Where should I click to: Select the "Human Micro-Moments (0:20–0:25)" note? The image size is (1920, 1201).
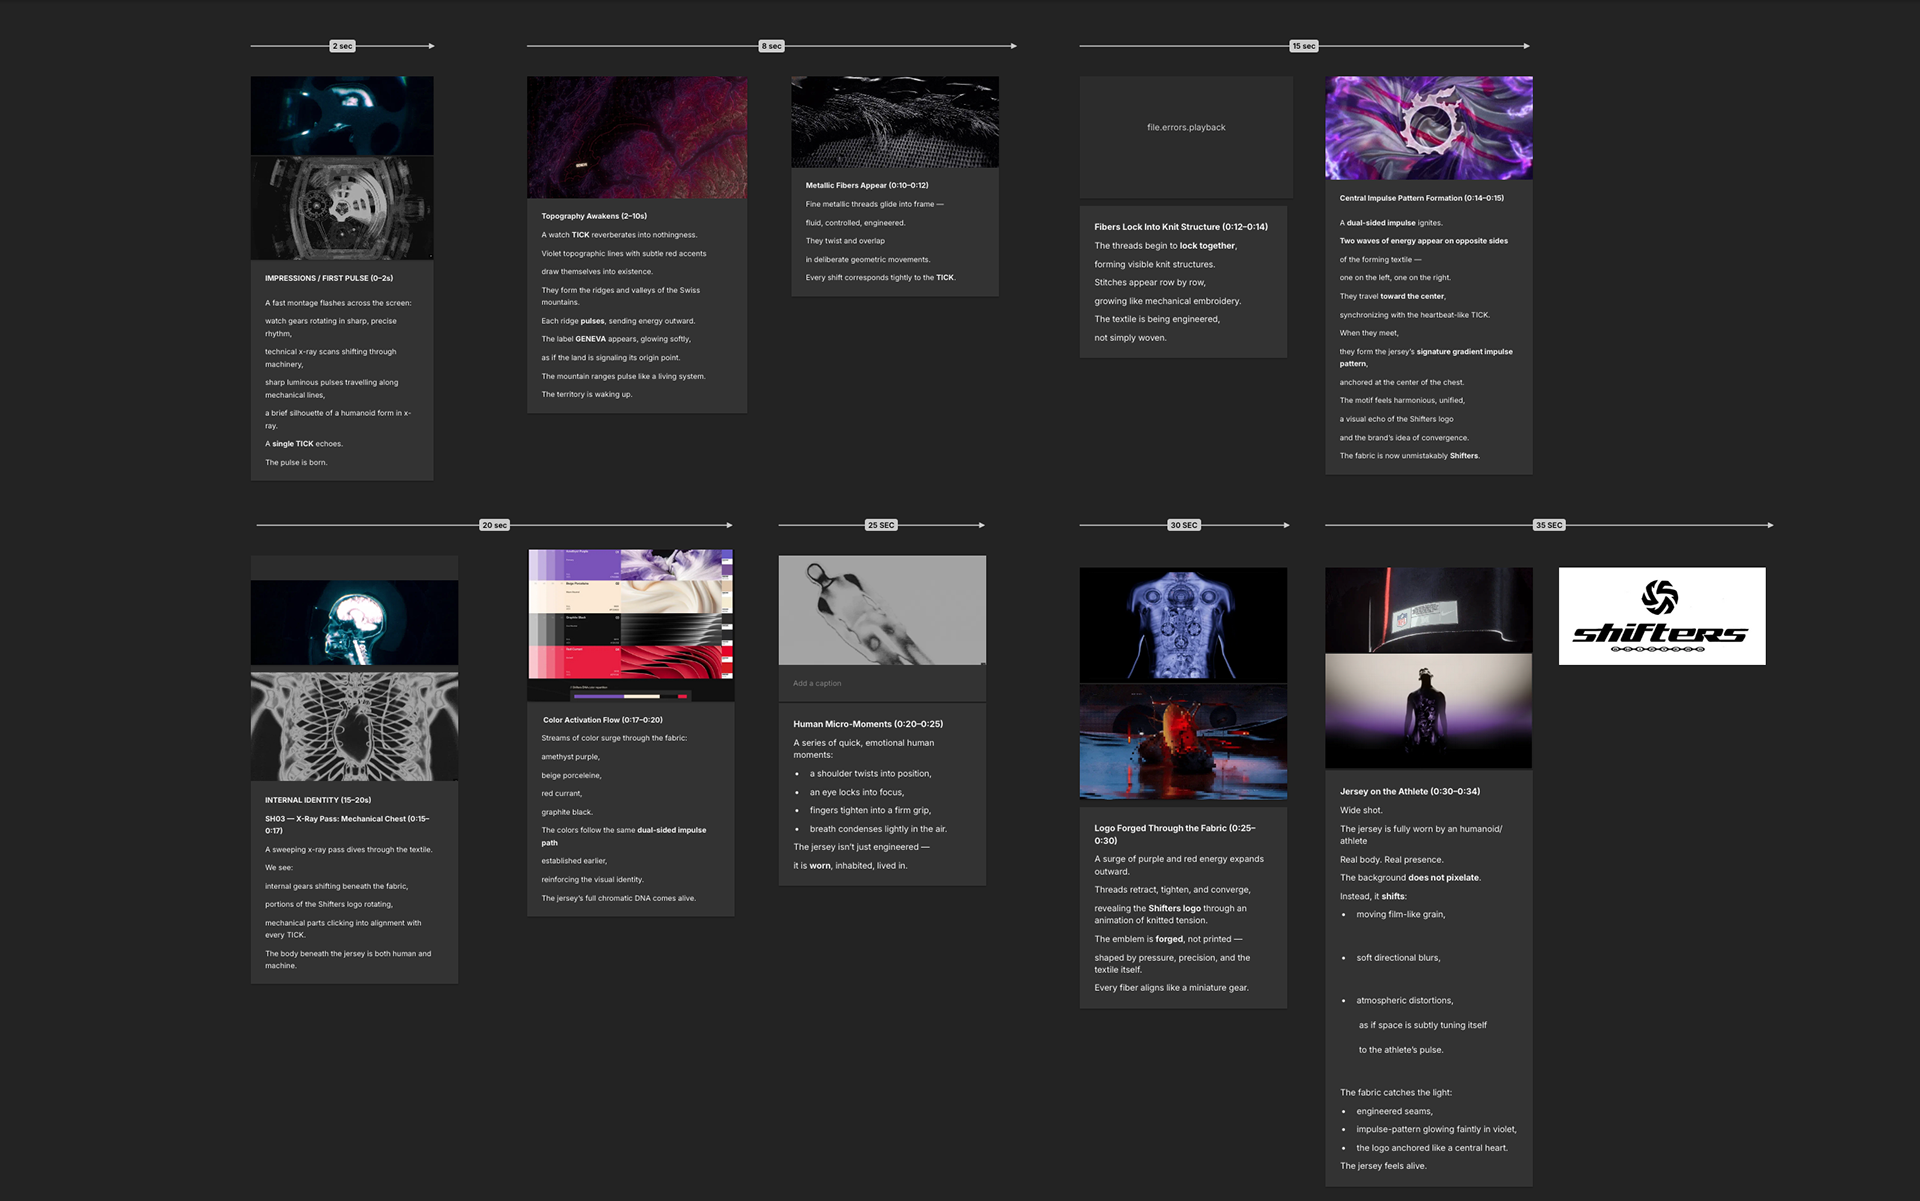click(x=868, y=724)
